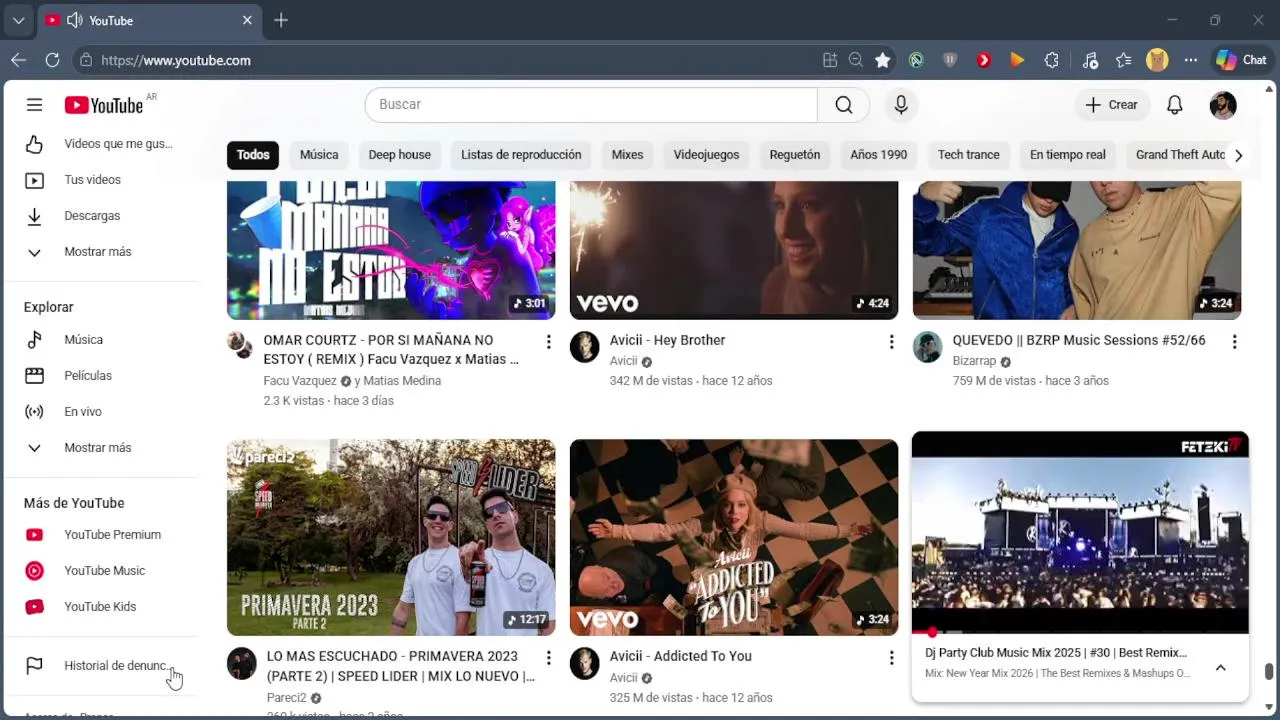This screenshot has height=720, width=1280.
Task: Open Música in Explorar section
Action: (100, 340)
